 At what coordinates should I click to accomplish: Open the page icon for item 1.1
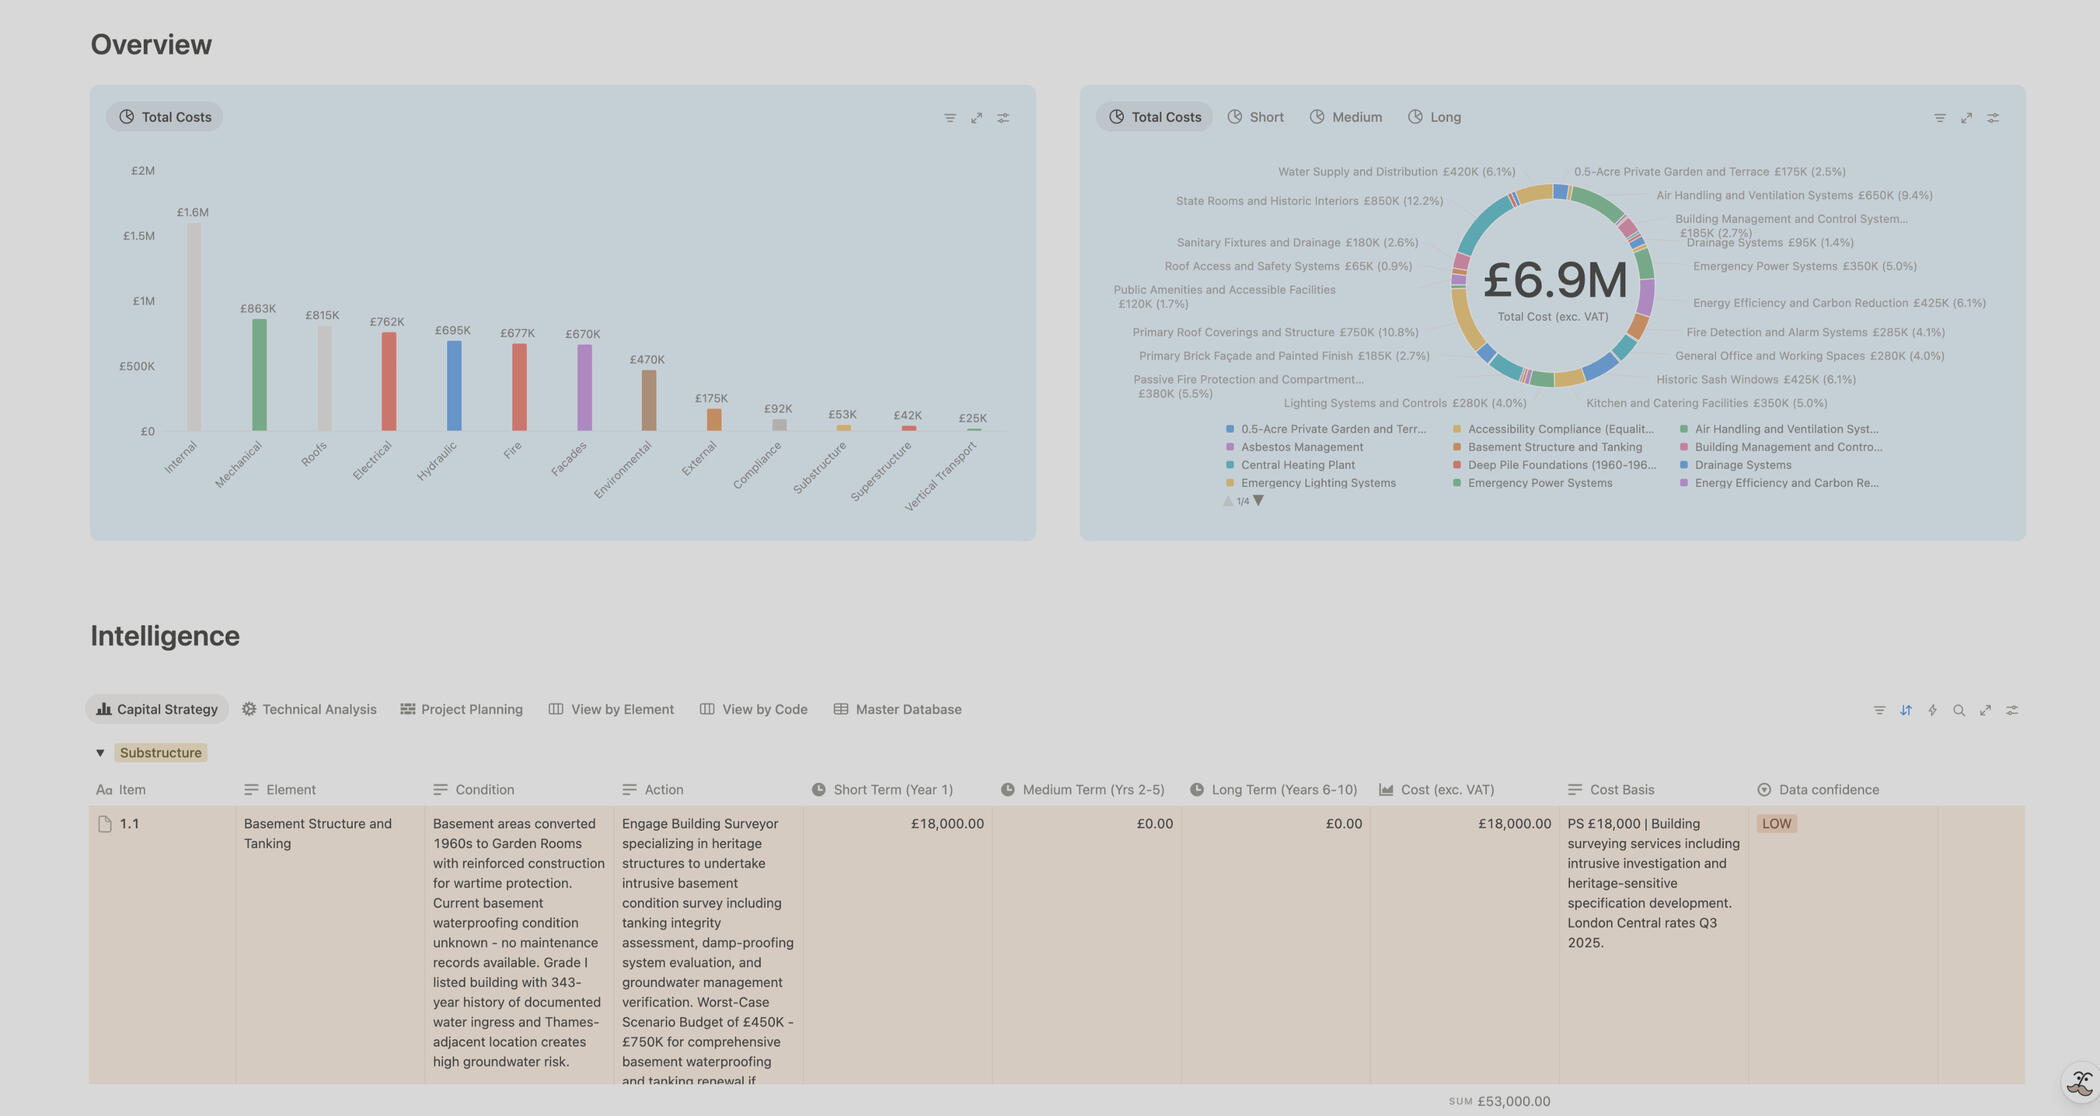click(x=105, y=824)
